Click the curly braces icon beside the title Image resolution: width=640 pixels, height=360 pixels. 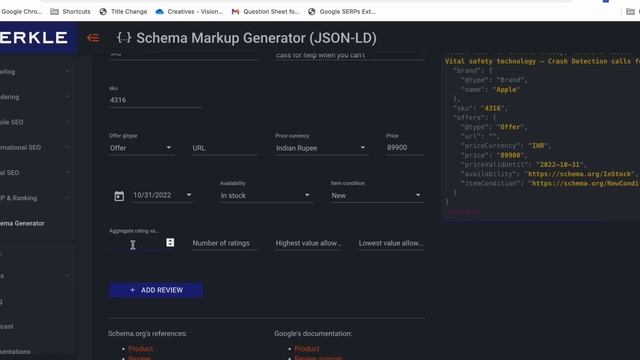pos(124,38)
